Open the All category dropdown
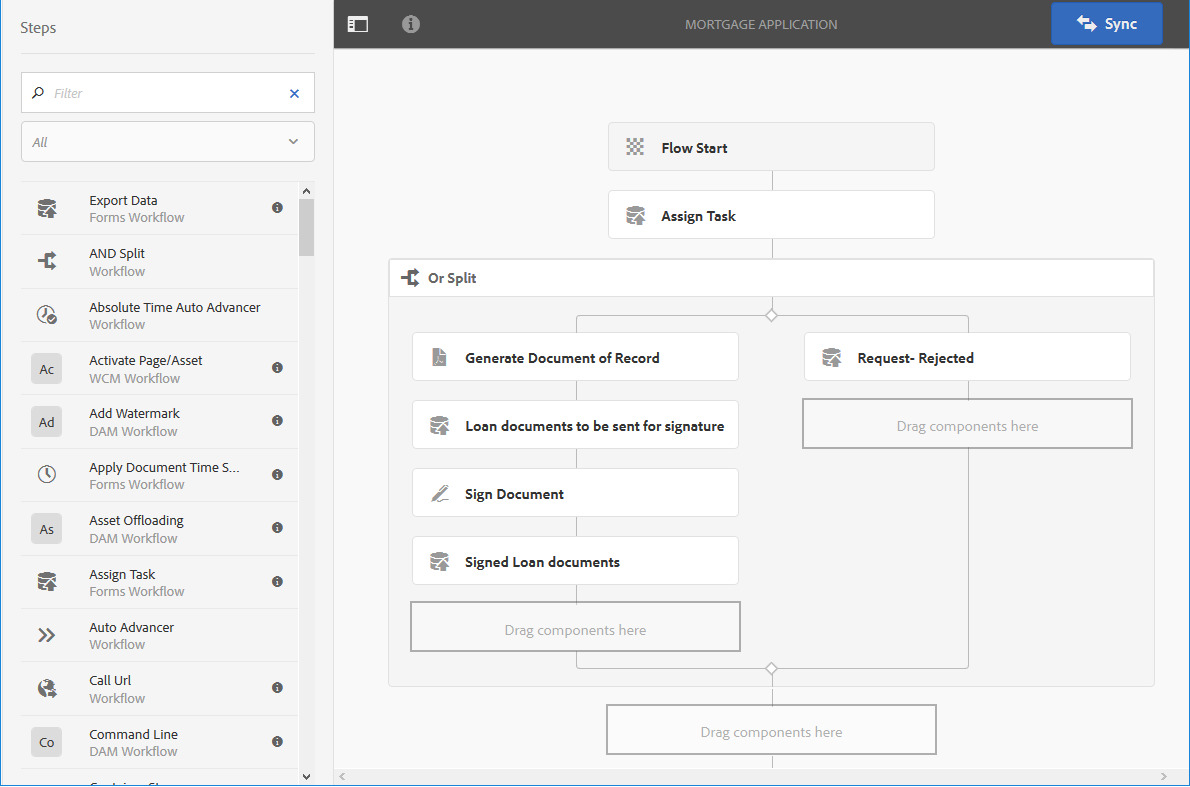Image resolution: width=1190 pixels, height=787 pixels. coord(168,142)
